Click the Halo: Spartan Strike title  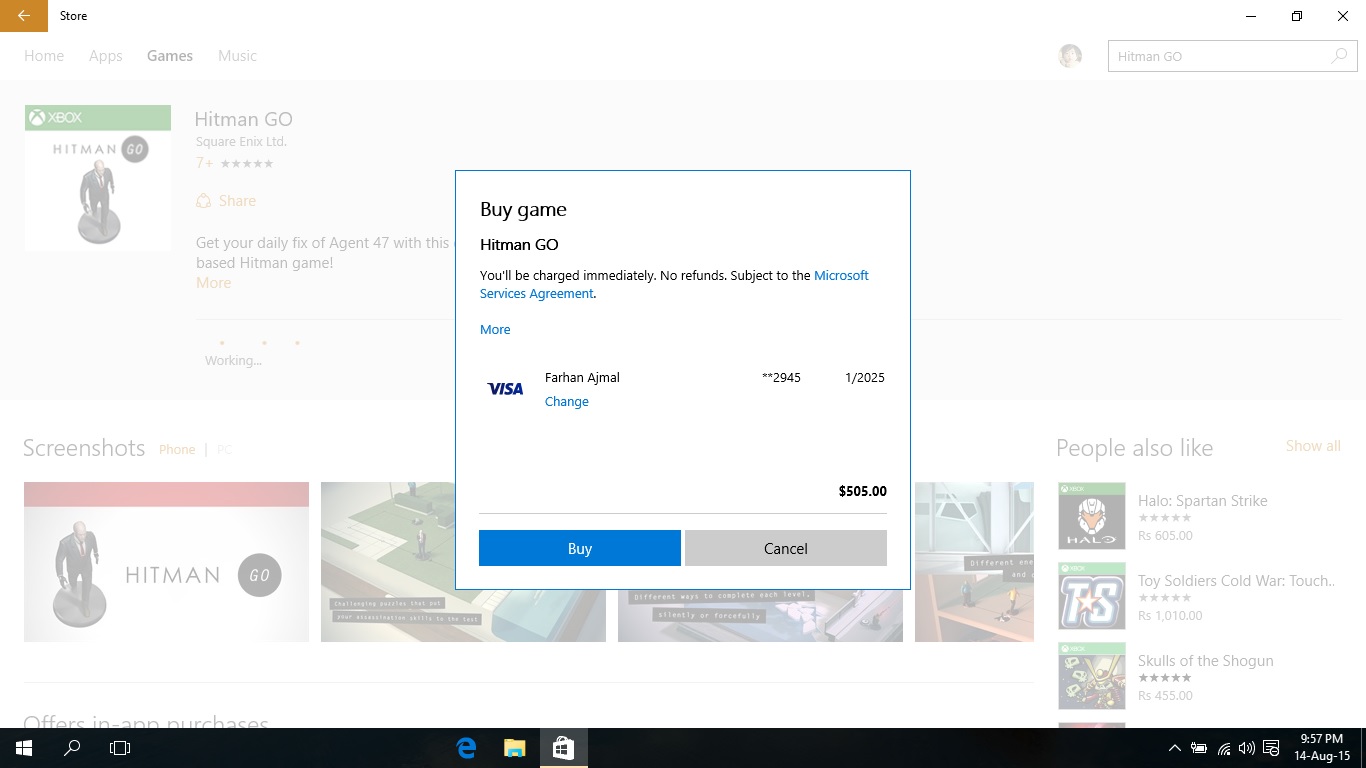click(1202, 501)
